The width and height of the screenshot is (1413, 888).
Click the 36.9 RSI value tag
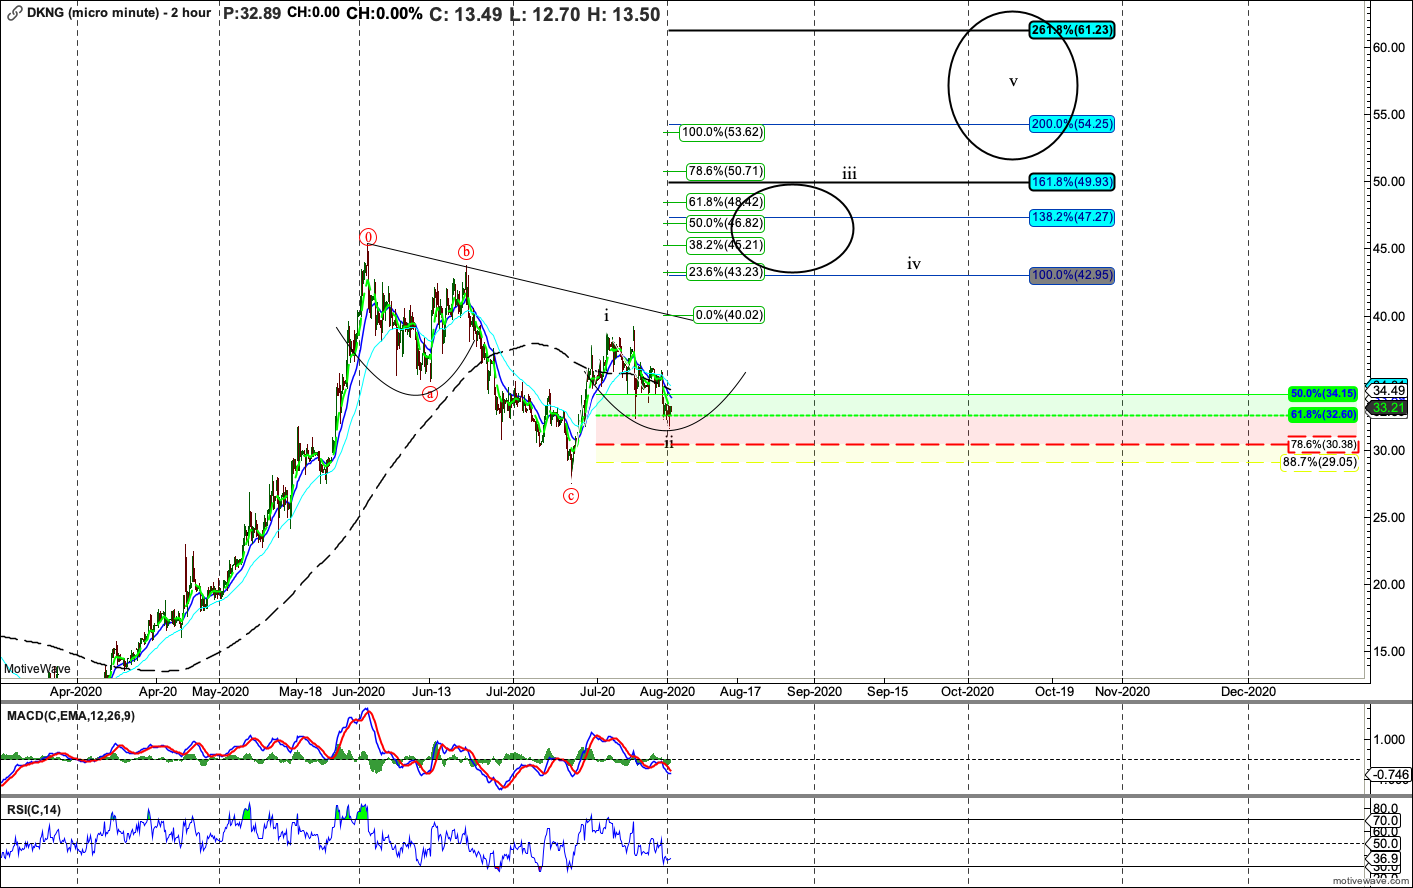click(x=1386, y=858)
